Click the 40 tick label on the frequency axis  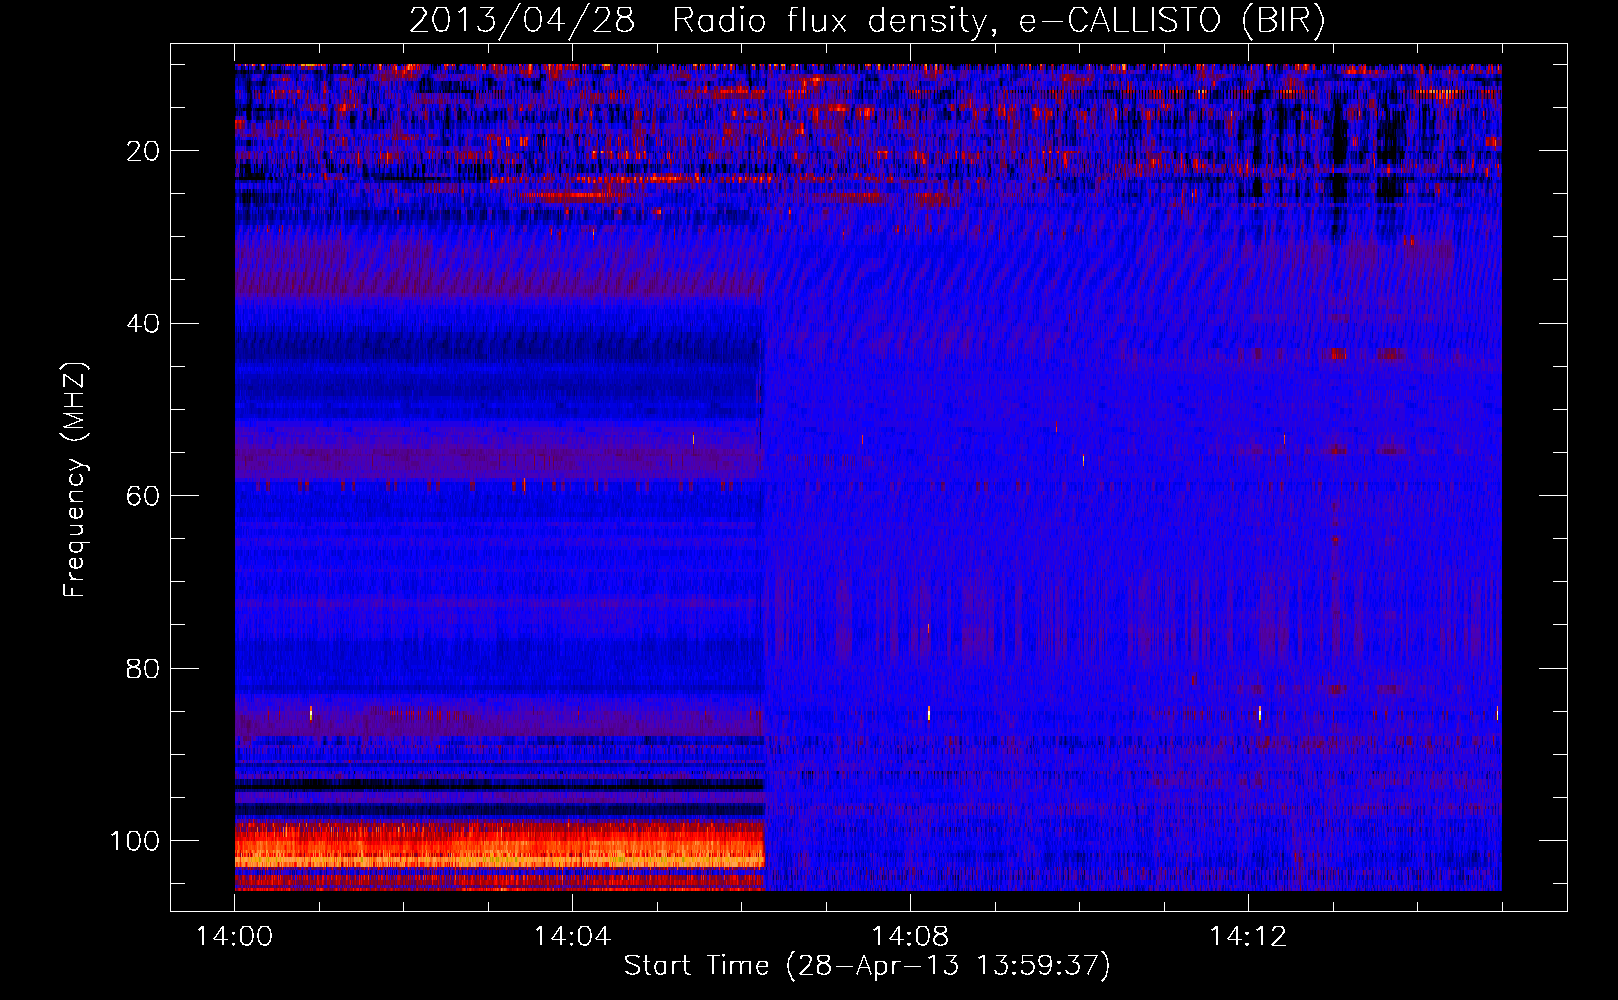[144, 324]
